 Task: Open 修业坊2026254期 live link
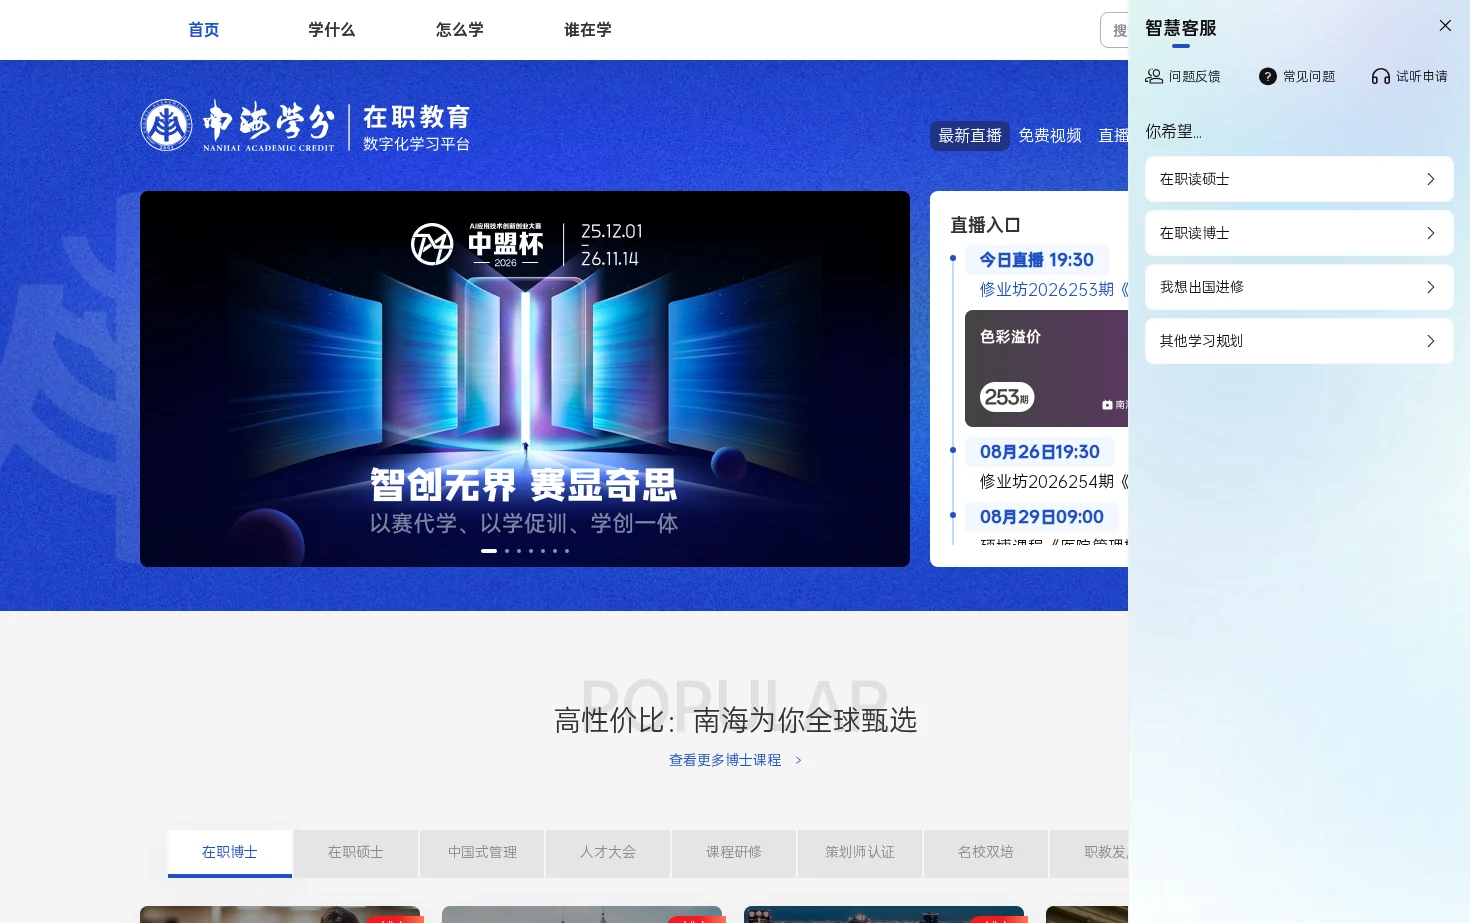[1054, 481]
